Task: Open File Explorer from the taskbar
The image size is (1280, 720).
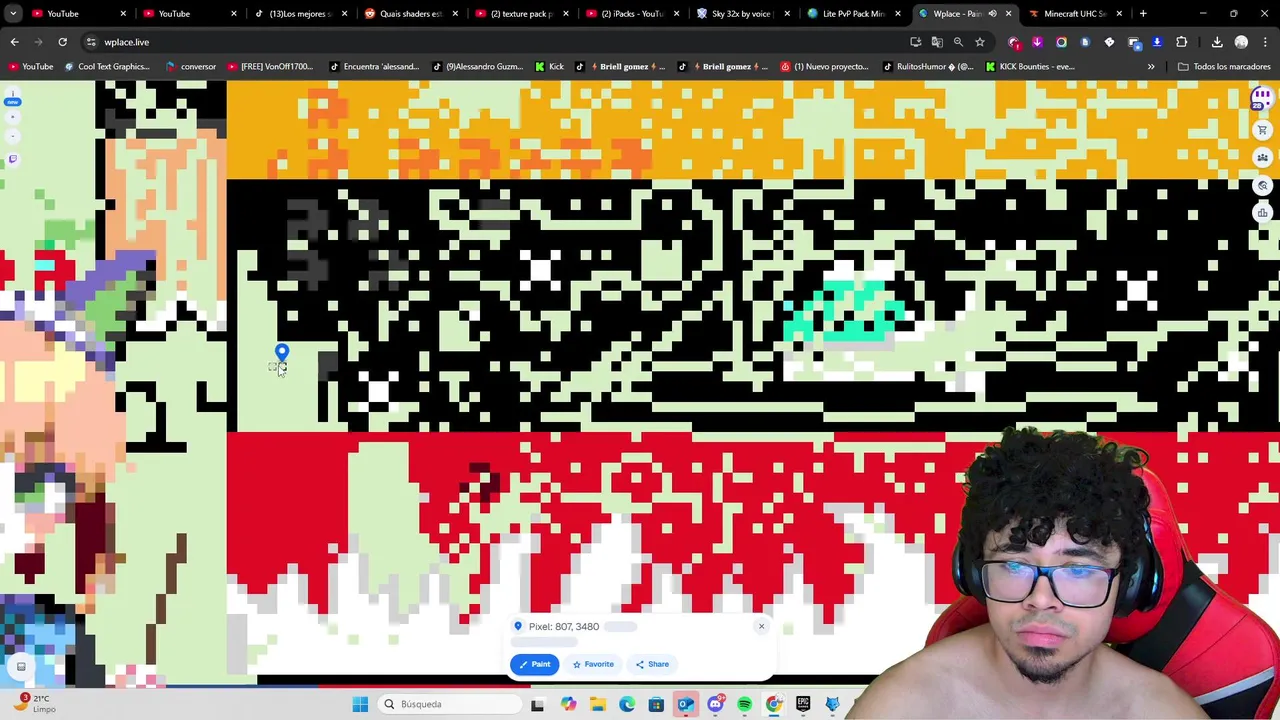Action: 597,704
